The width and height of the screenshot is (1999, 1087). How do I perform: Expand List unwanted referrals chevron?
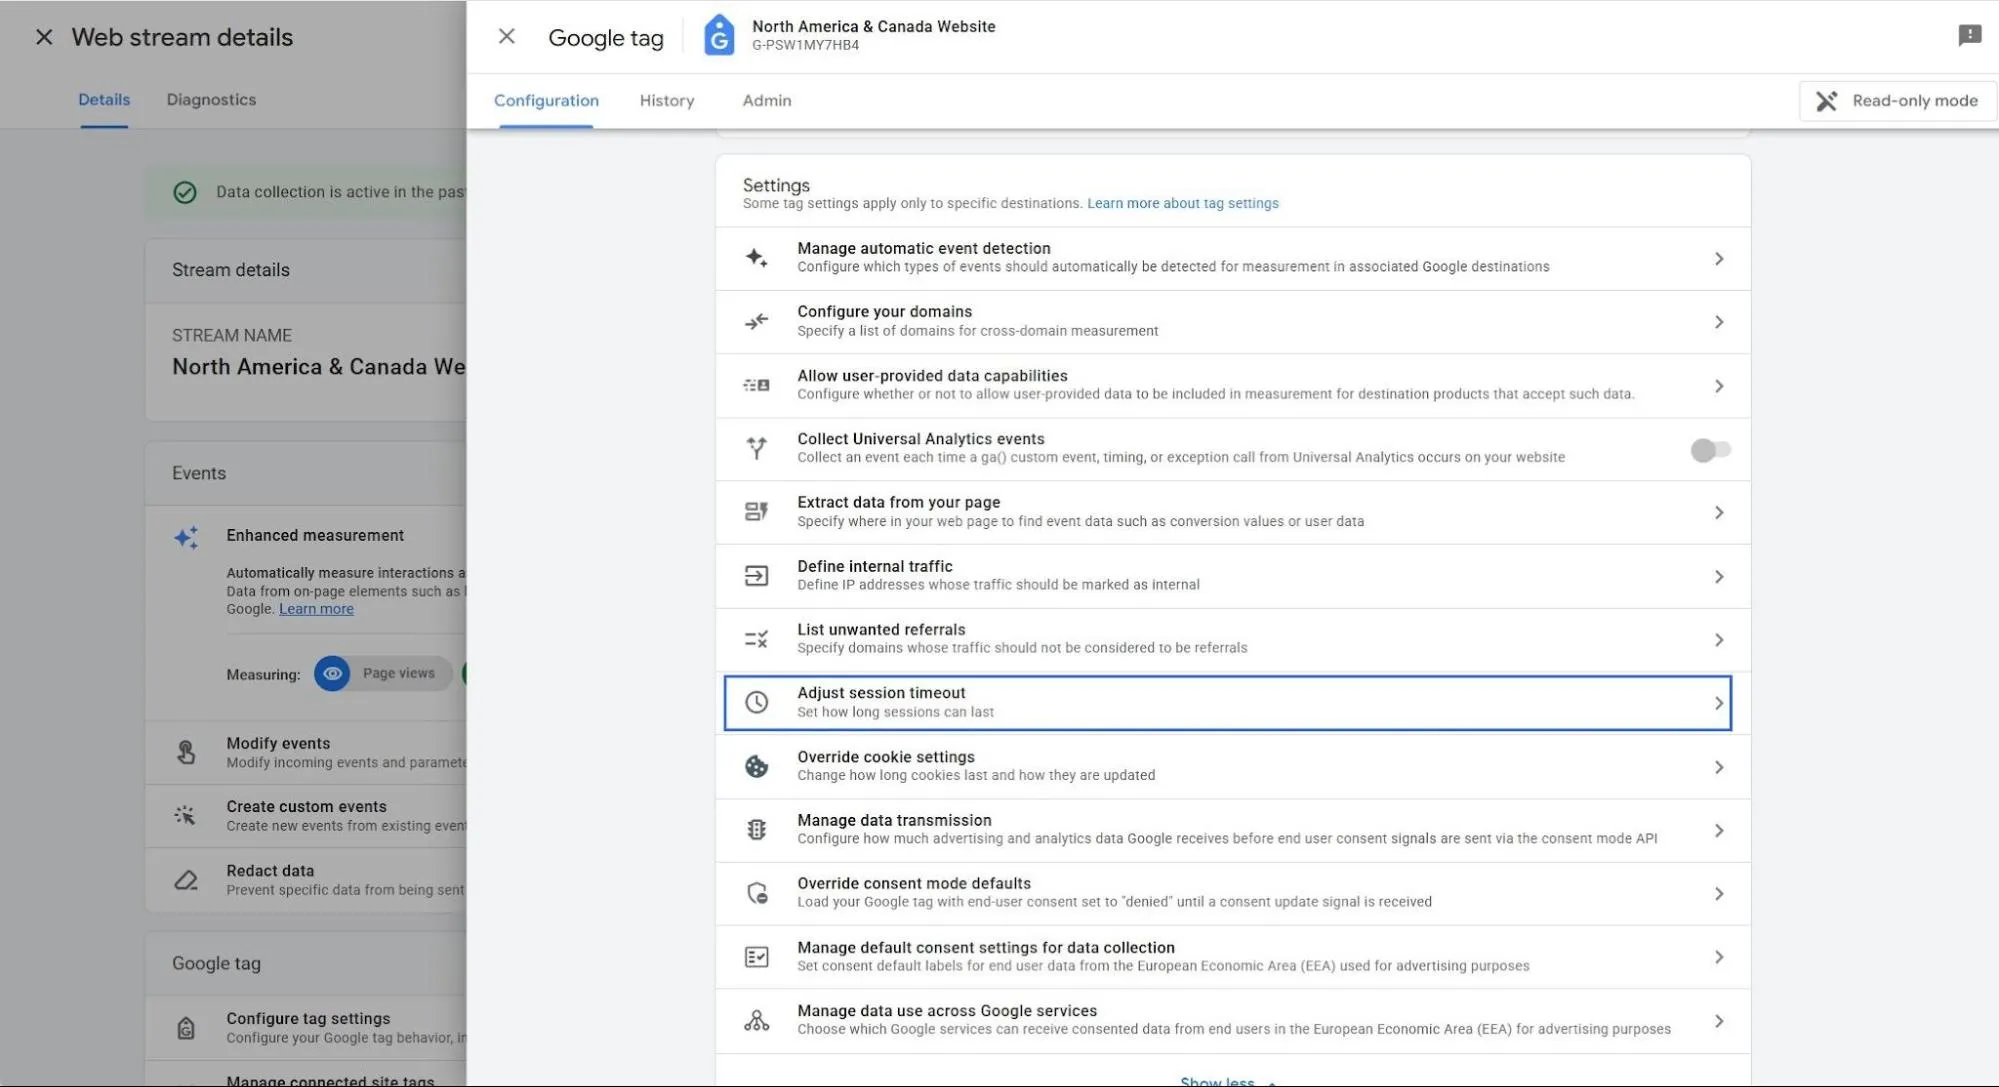click(1719, 640)
